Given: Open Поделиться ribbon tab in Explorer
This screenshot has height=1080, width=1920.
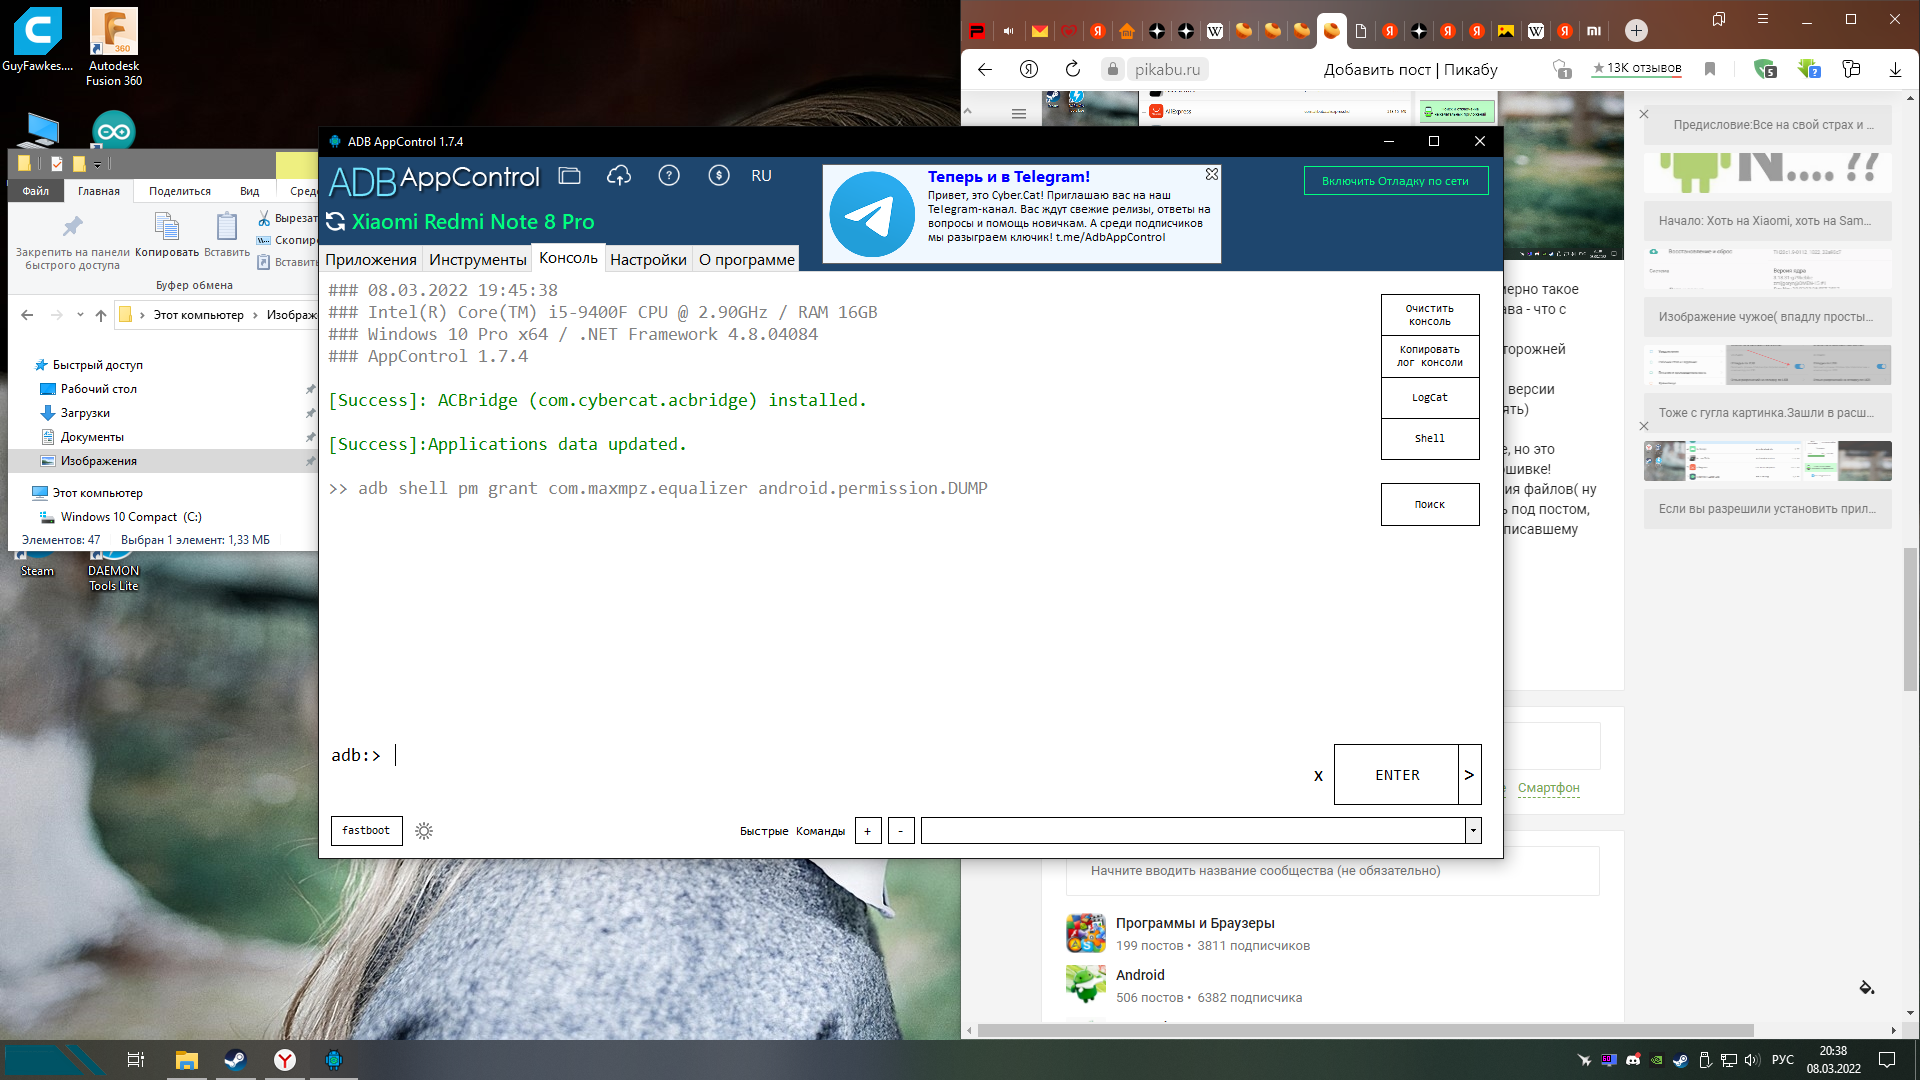Looking at the screenshot, I should coord(180,191).
